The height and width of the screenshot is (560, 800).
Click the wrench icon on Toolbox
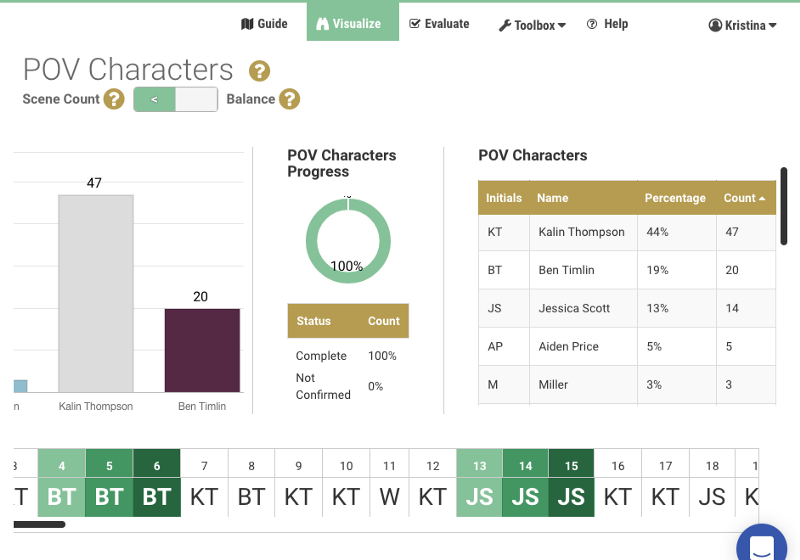click(505, 25)
